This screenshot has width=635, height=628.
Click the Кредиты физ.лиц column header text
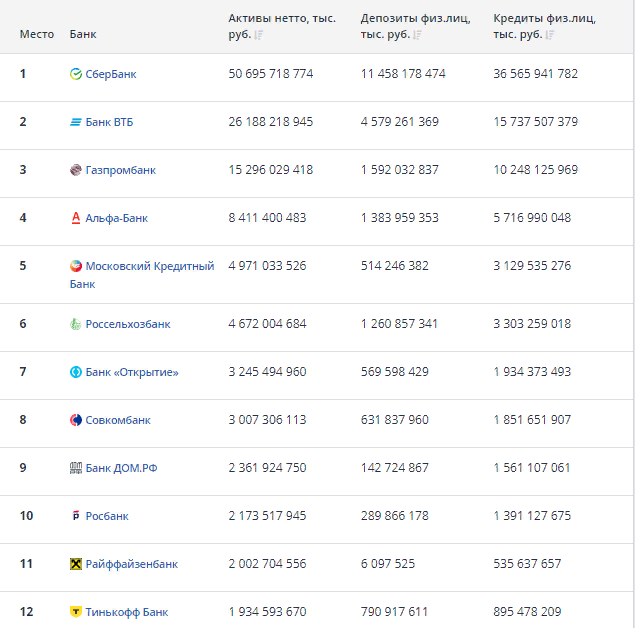[x=544, y=26]
